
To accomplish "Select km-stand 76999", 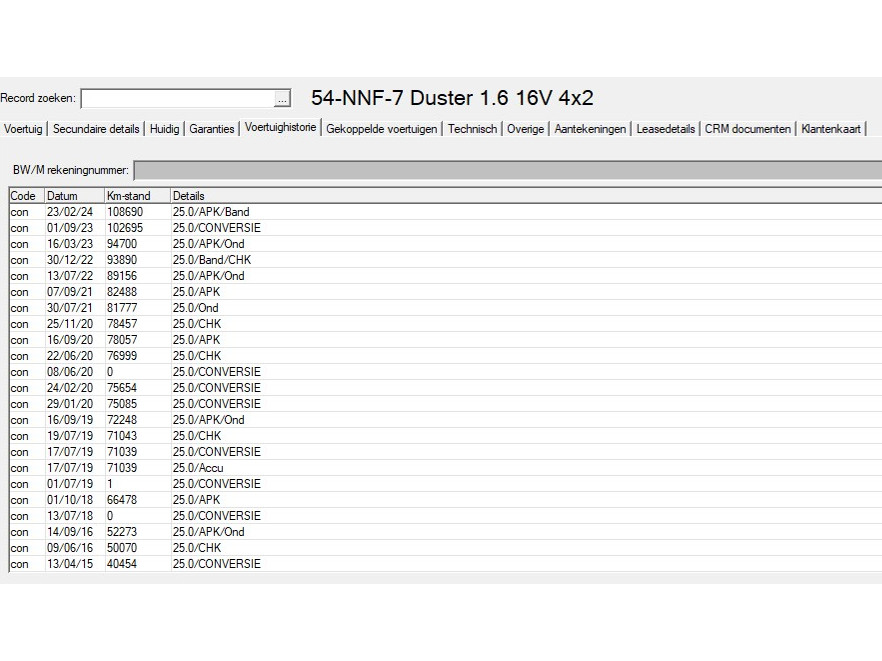I will tap(122, 356).
